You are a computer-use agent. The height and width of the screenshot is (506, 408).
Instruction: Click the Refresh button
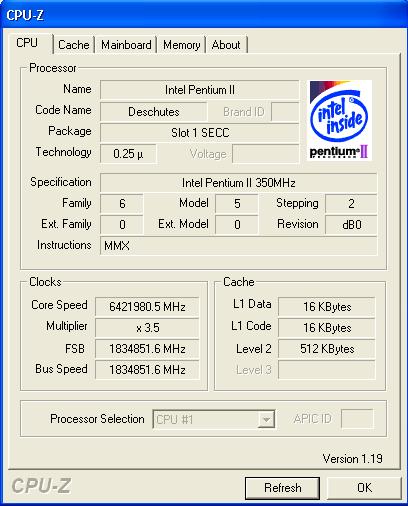[282, 488]
